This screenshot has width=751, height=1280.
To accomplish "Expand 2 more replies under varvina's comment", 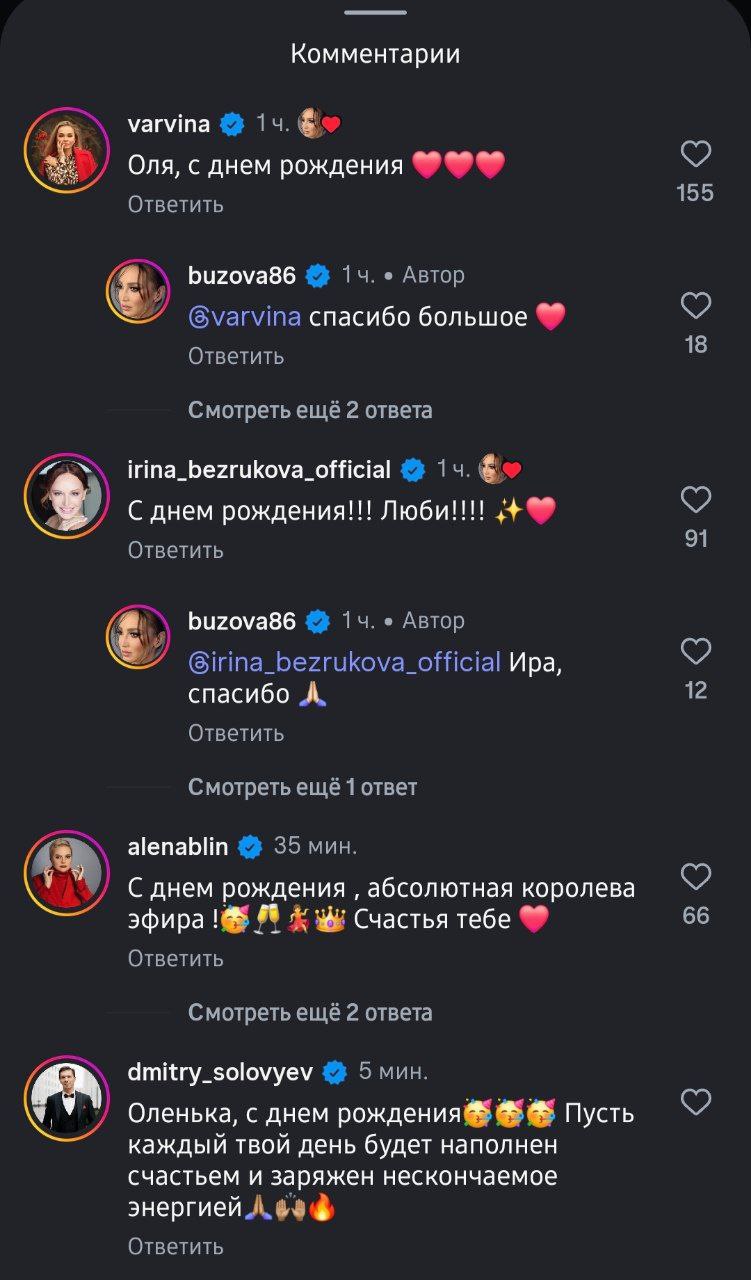I will pyautogui.click(x=310, y=410).
